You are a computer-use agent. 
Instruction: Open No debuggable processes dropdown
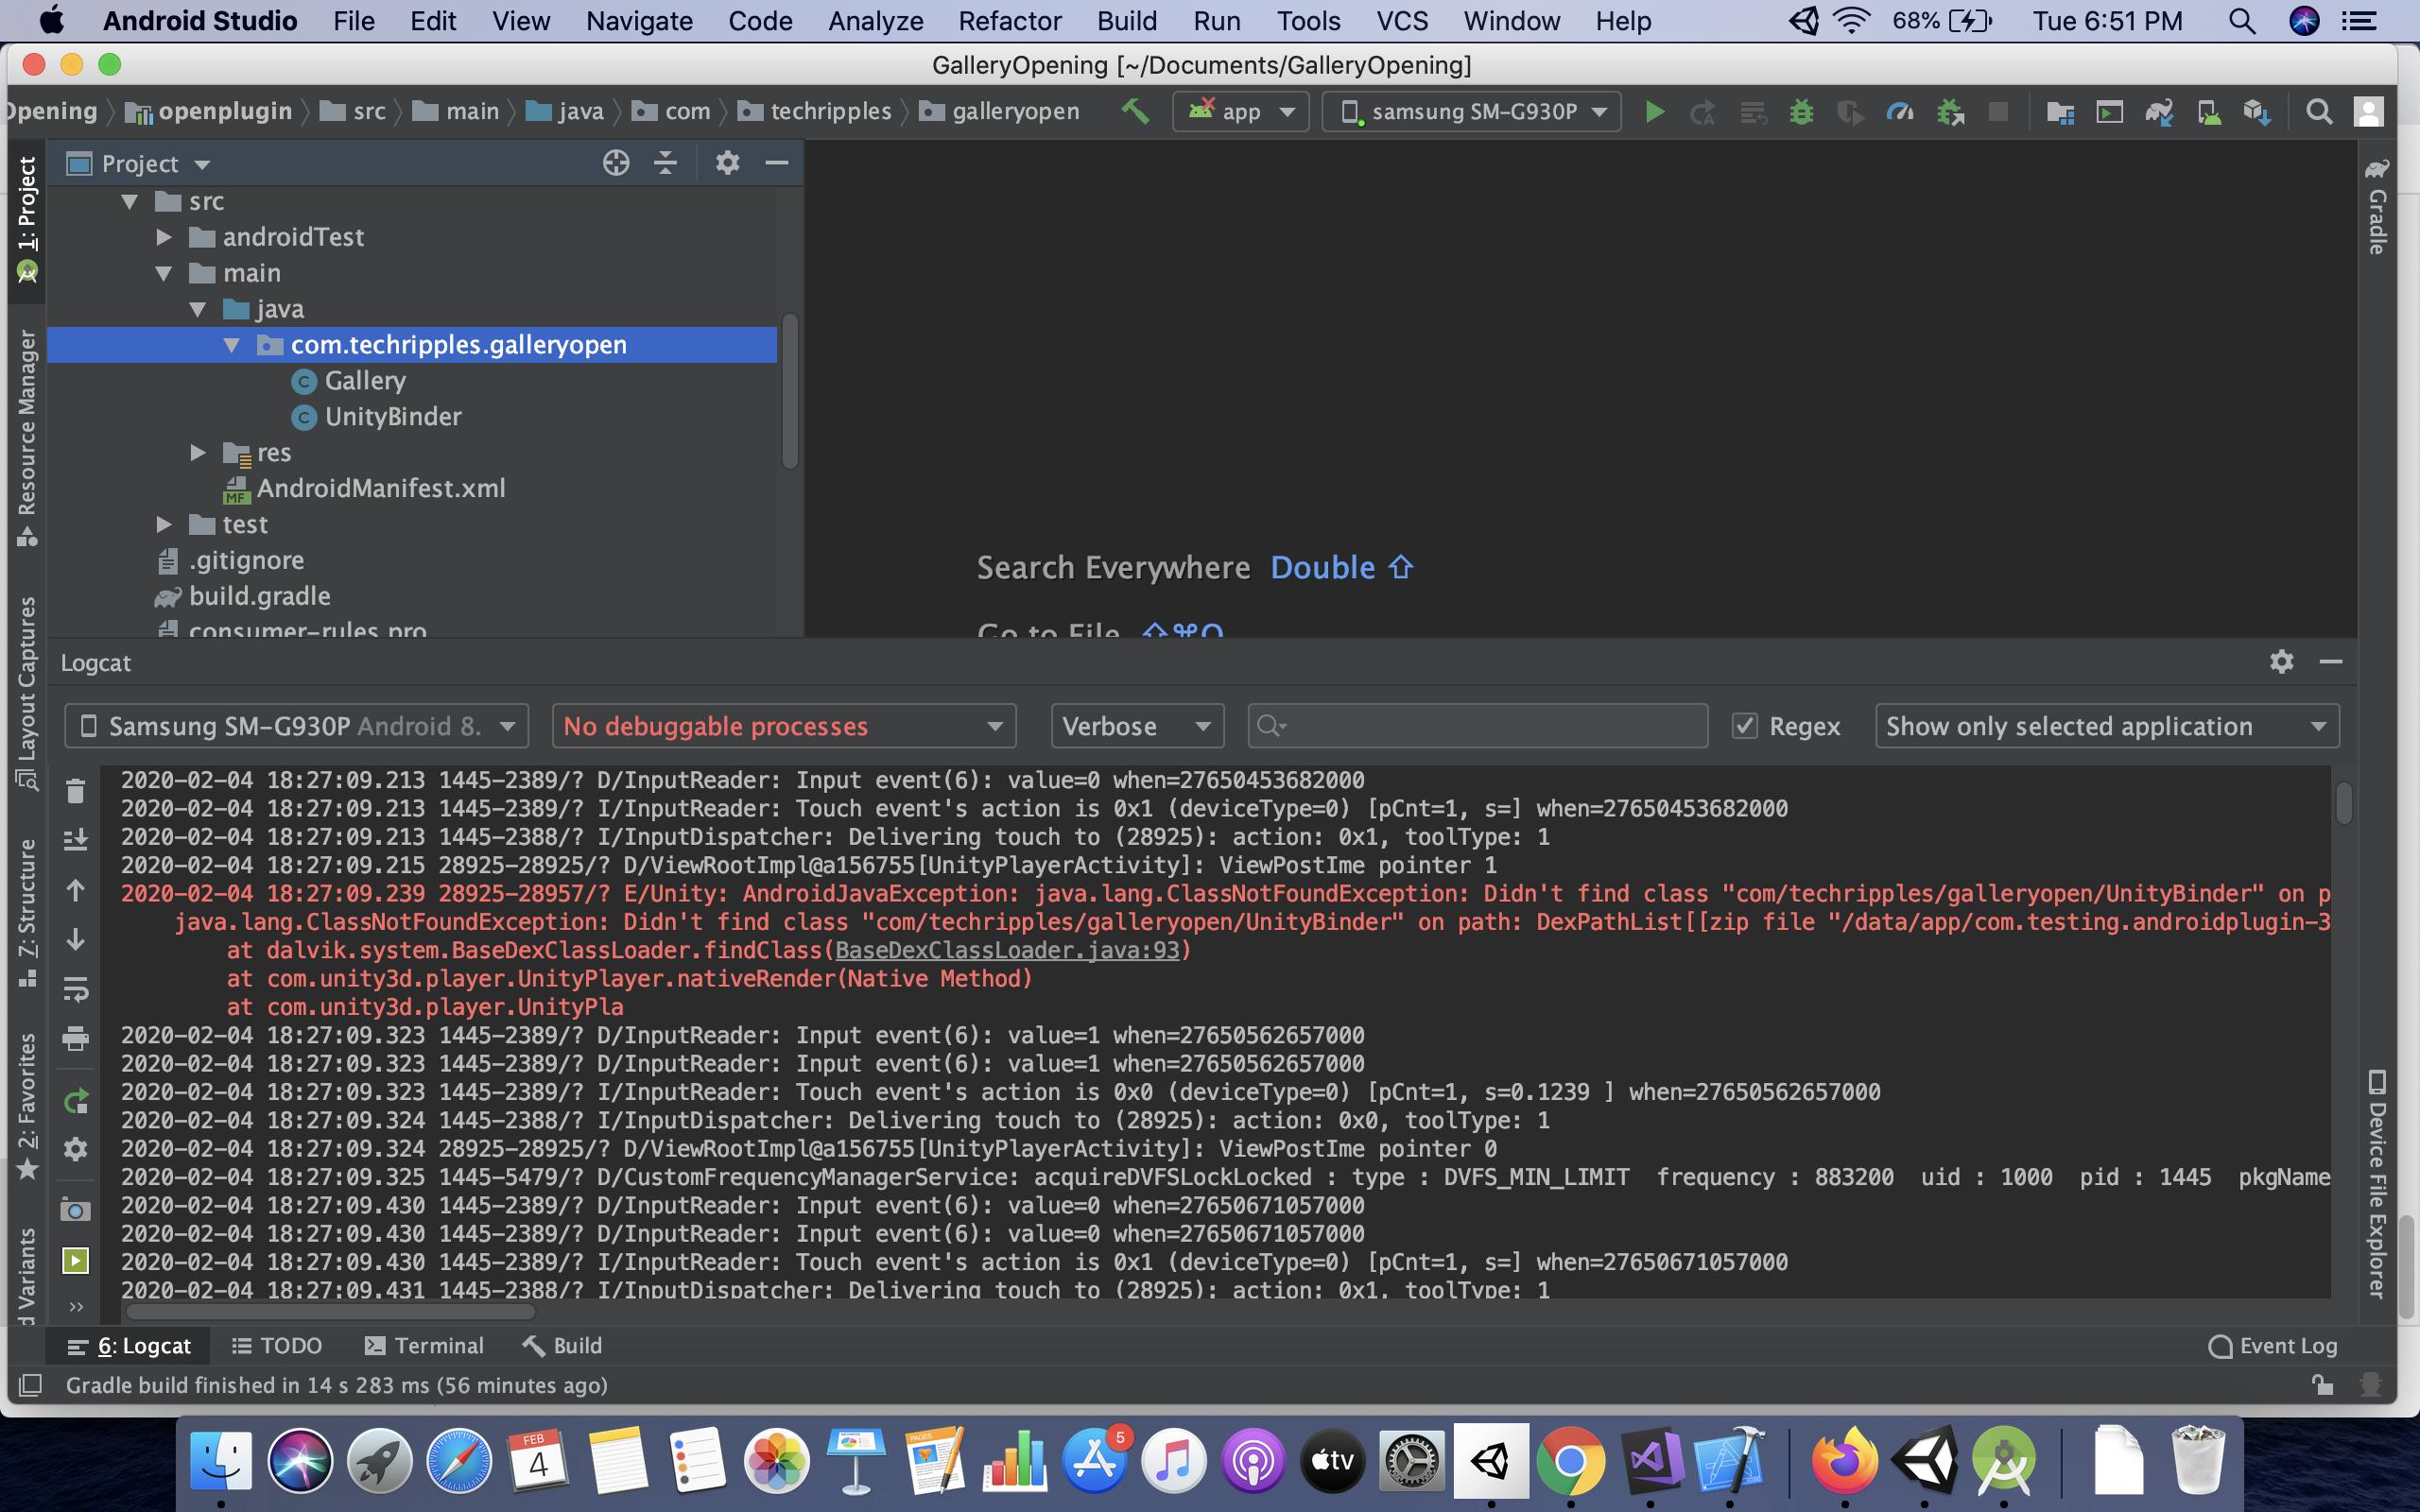tap(784, 726)
